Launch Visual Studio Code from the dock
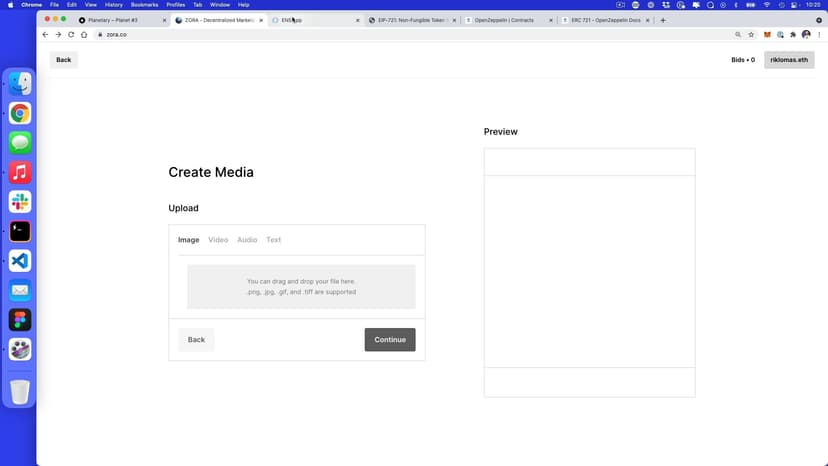Image resolution: width=828 pixels, height=466 pixels. (20, 261)
